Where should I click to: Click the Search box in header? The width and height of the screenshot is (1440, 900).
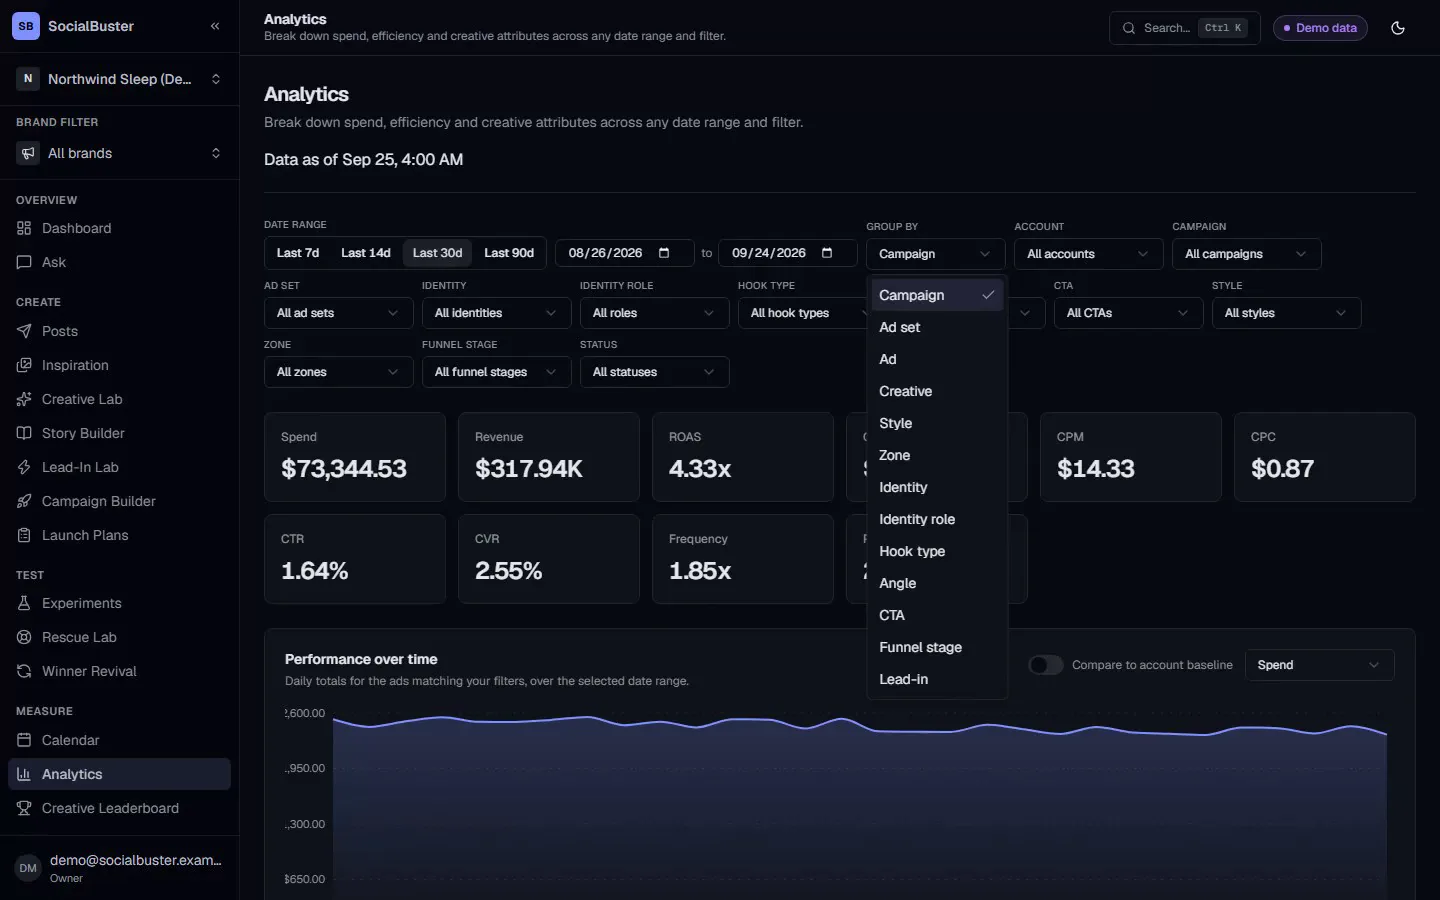click(x=1184, y=28)
